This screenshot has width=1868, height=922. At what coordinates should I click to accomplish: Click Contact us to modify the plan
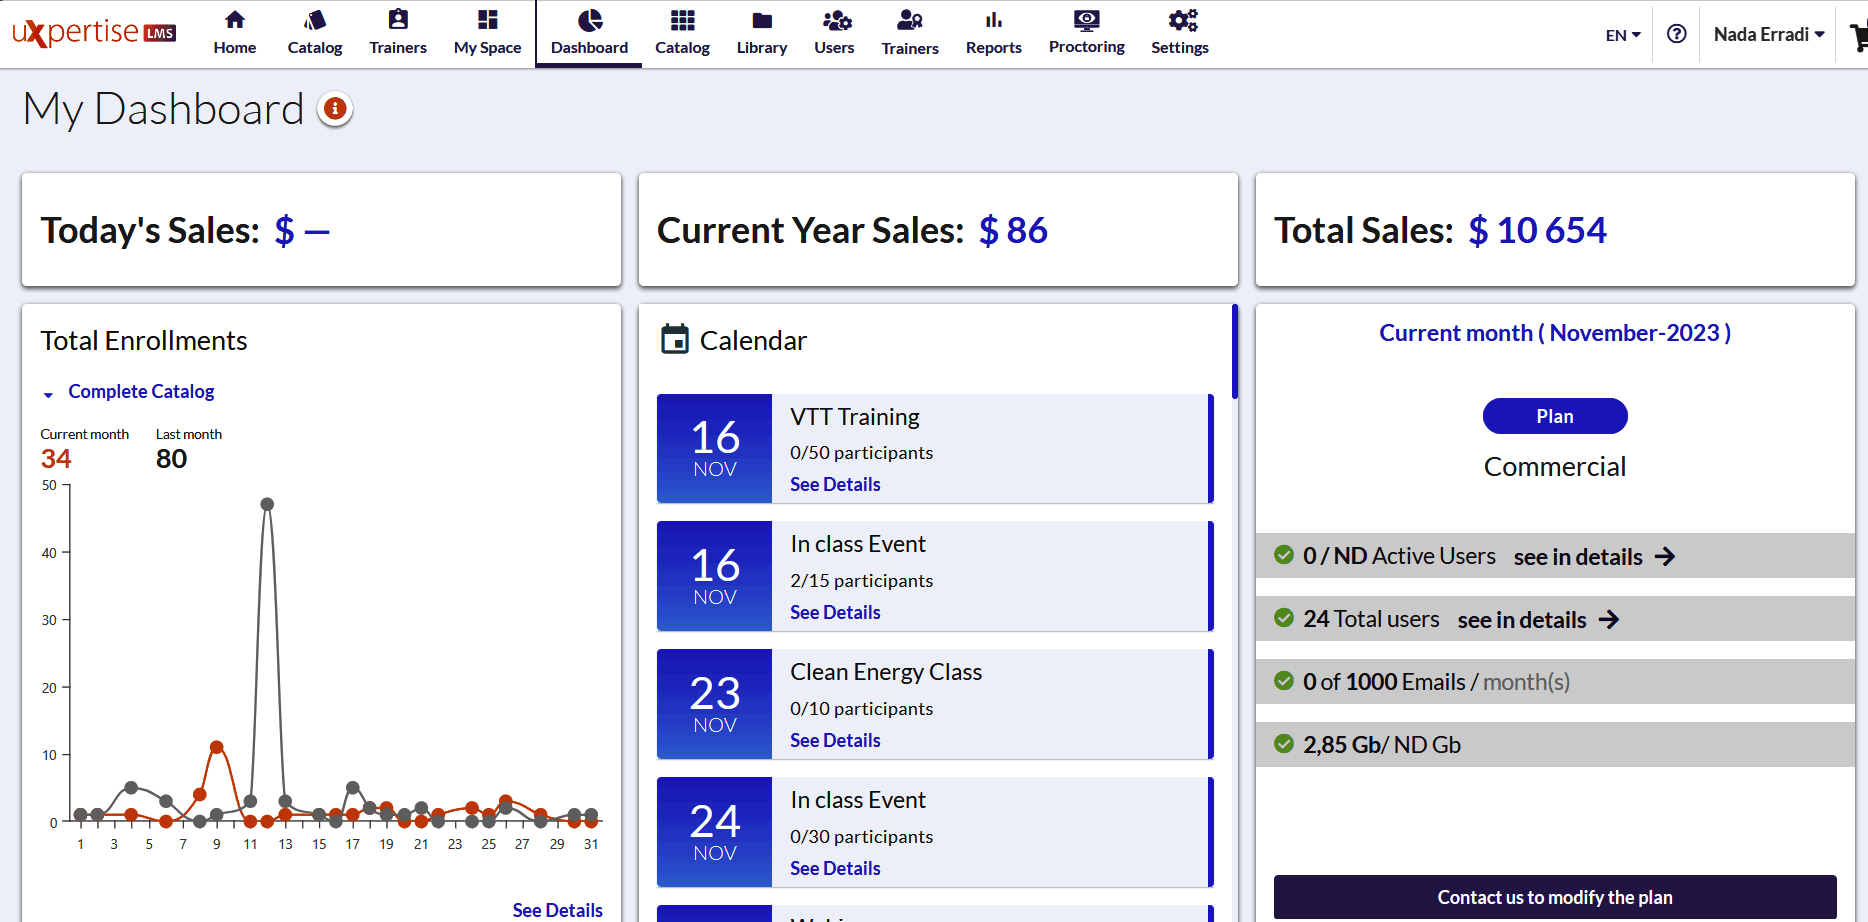pos(1555,897)
